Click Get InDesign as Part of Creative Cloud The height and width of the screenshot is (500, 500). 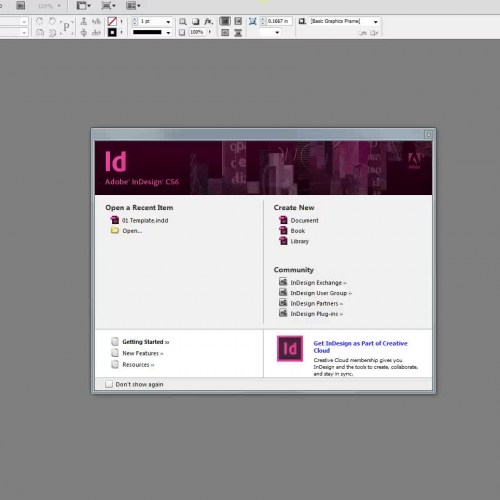(360, 347)
